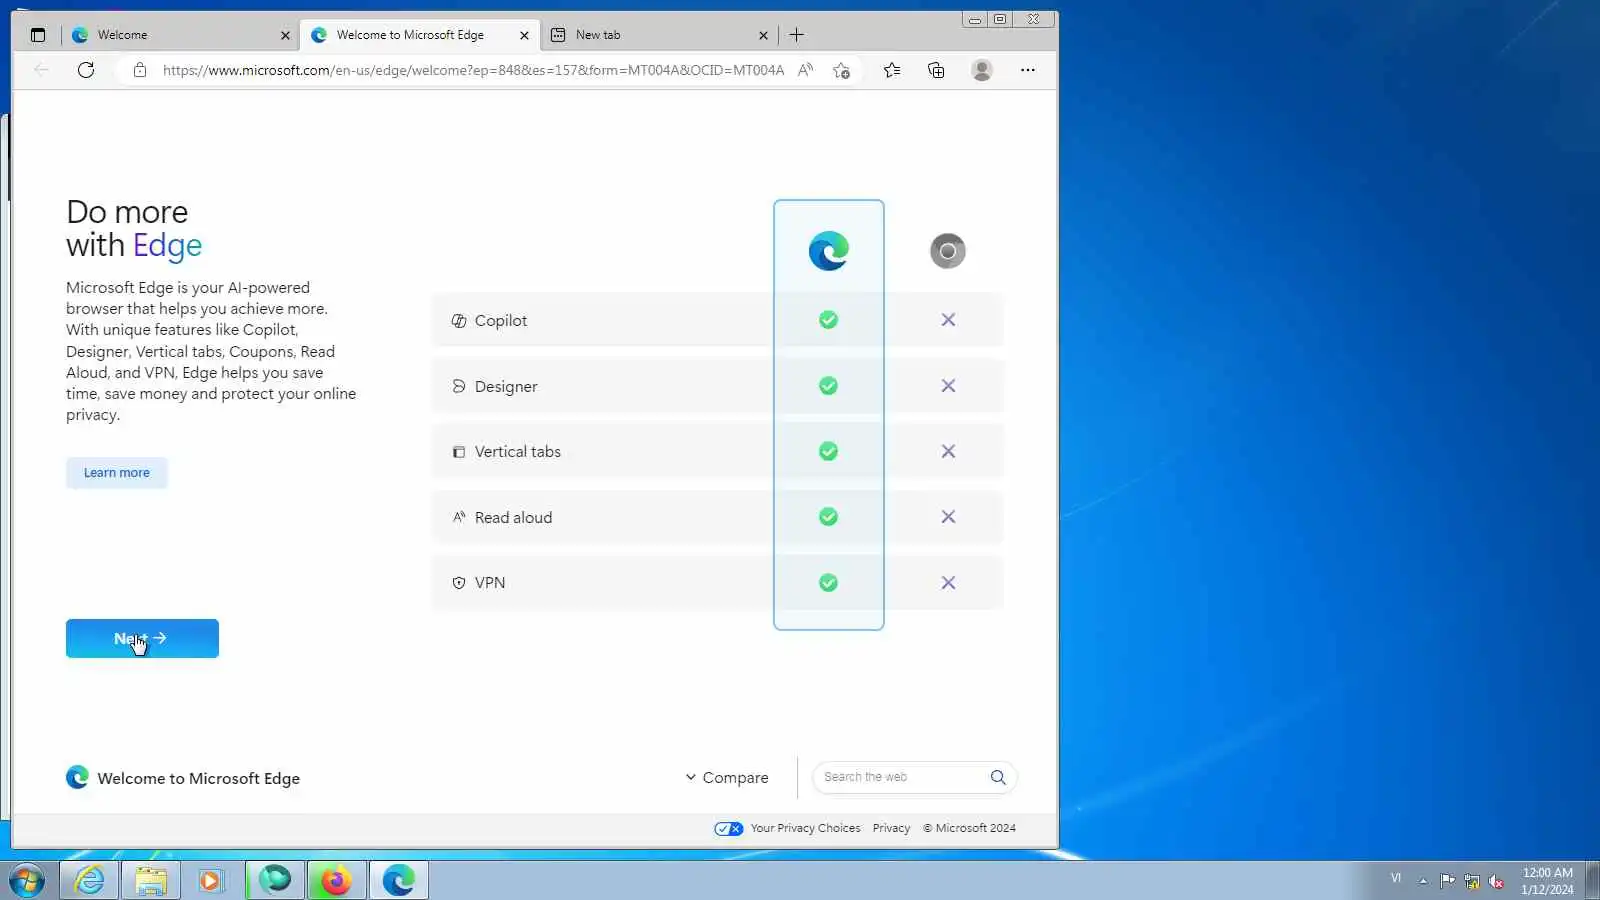This screenshot has width=1600, height=900.
Task: Close the Welcome to Microsoft Edge tab
Action: 524,35
